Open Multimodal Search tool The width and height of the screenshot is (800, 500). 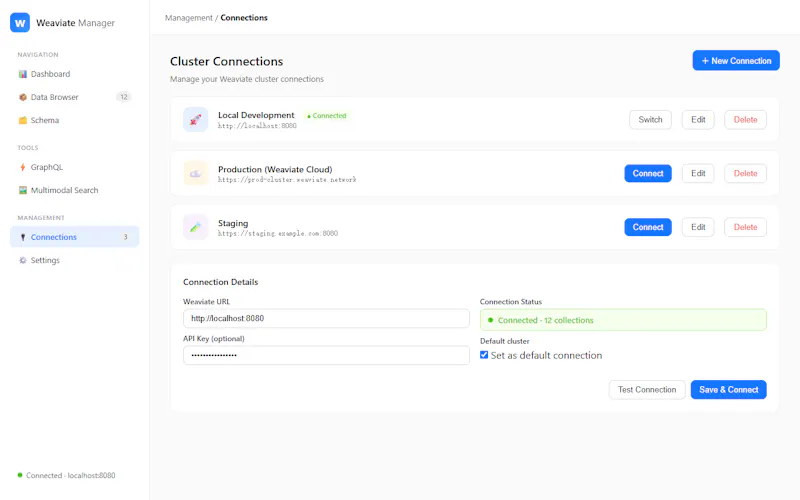click(74, 190)
